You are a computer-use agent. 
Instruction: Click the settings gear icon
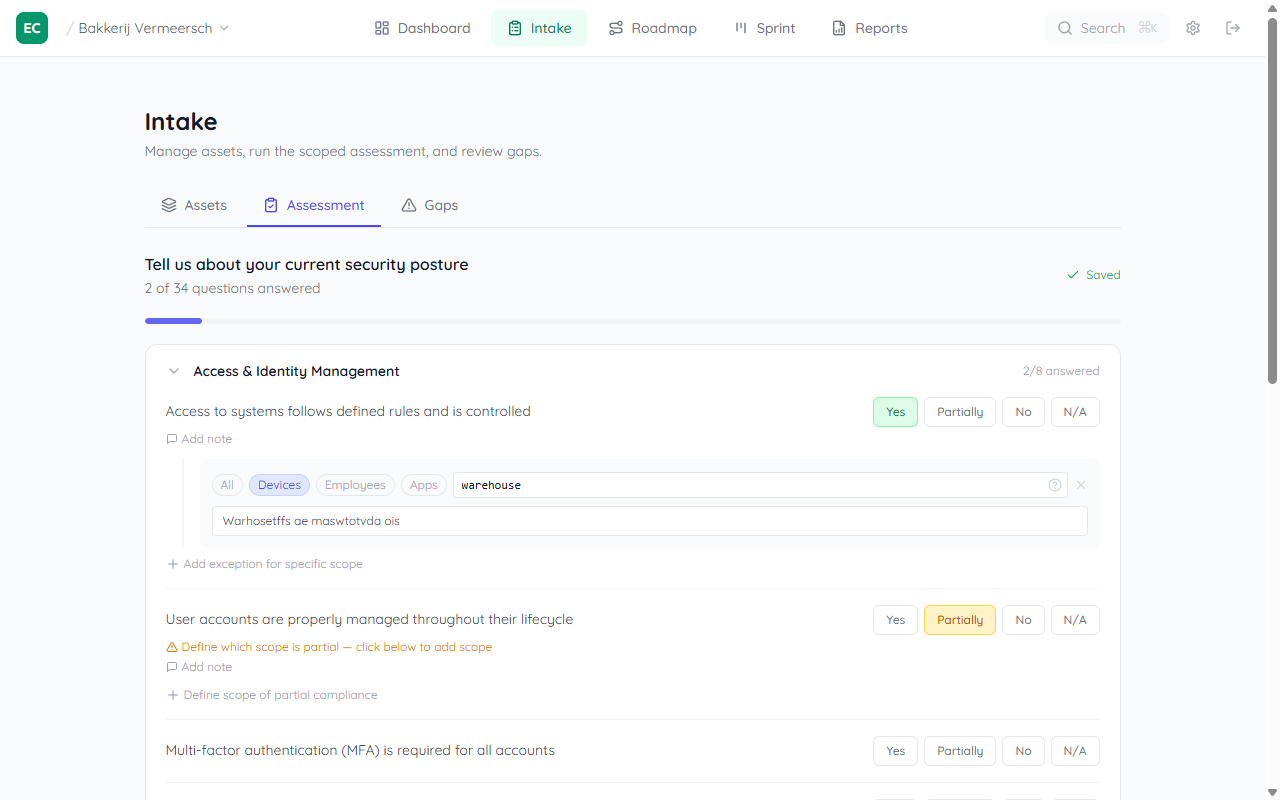coord(1193,28)
